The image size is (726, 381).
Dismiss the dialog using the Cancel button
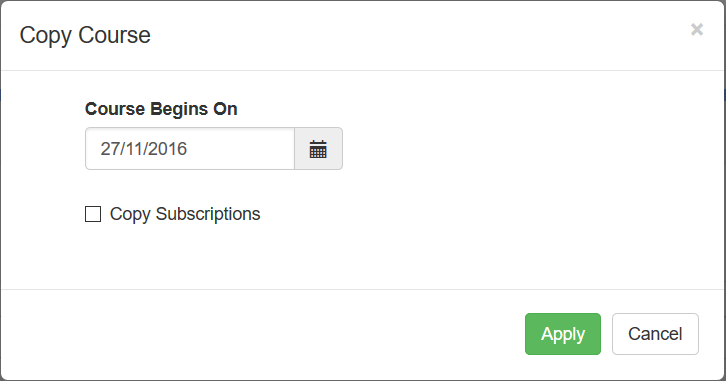tap(655, 334)
